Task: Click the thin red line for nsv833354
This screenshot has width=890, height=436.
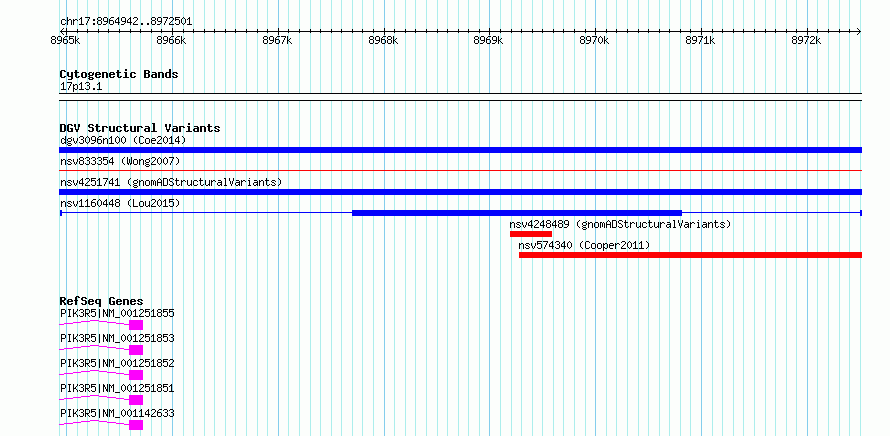Action: (x=460, y=170)
